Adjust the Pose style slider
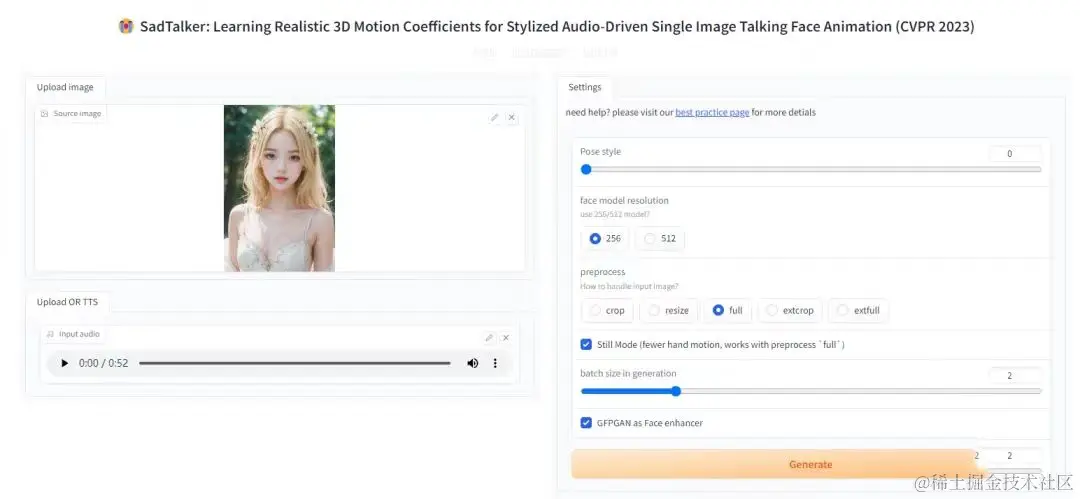The height and width of the screenshot is (499, 1080). pyautogui.click(x=811, y=169)
